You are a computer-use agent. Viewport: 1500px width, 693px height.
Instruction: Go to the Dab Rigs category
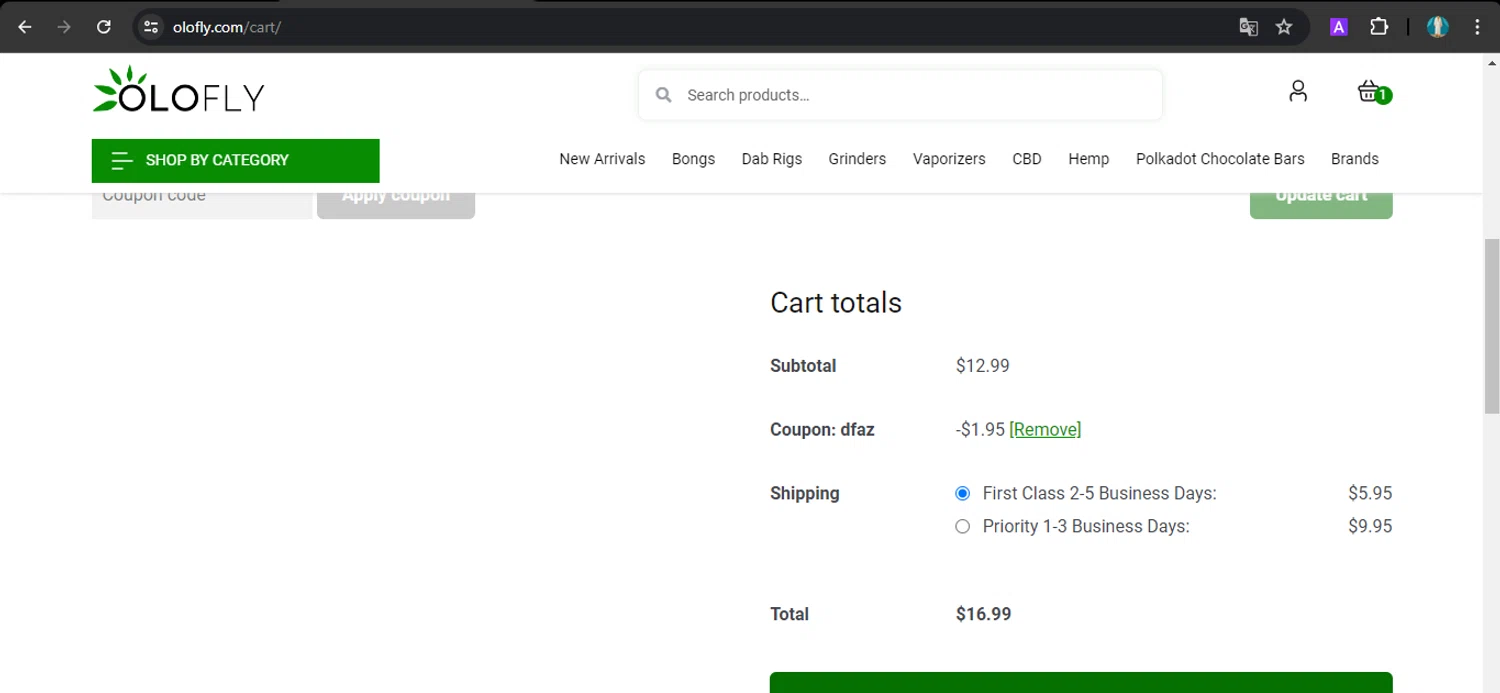(771, 159)
